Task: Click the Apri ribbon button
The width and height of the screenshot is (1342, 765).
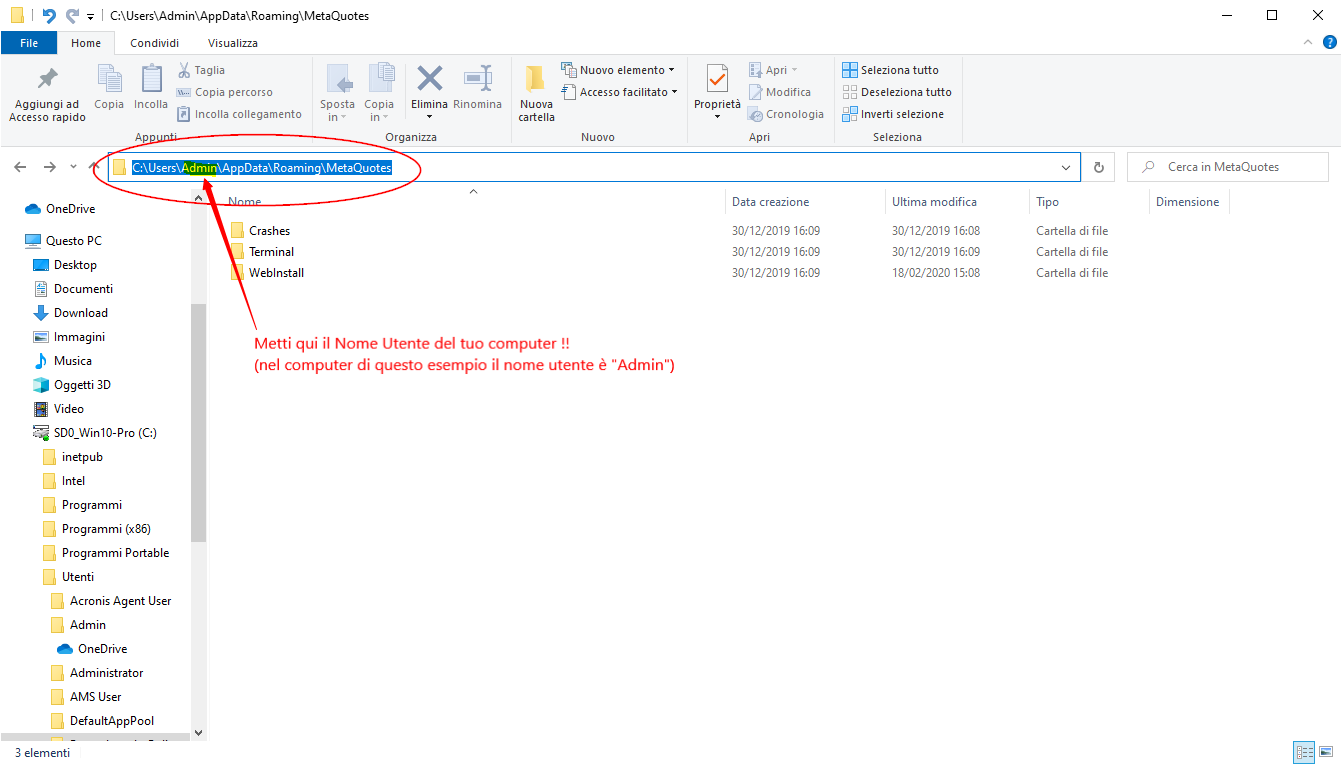Action: 773,70
